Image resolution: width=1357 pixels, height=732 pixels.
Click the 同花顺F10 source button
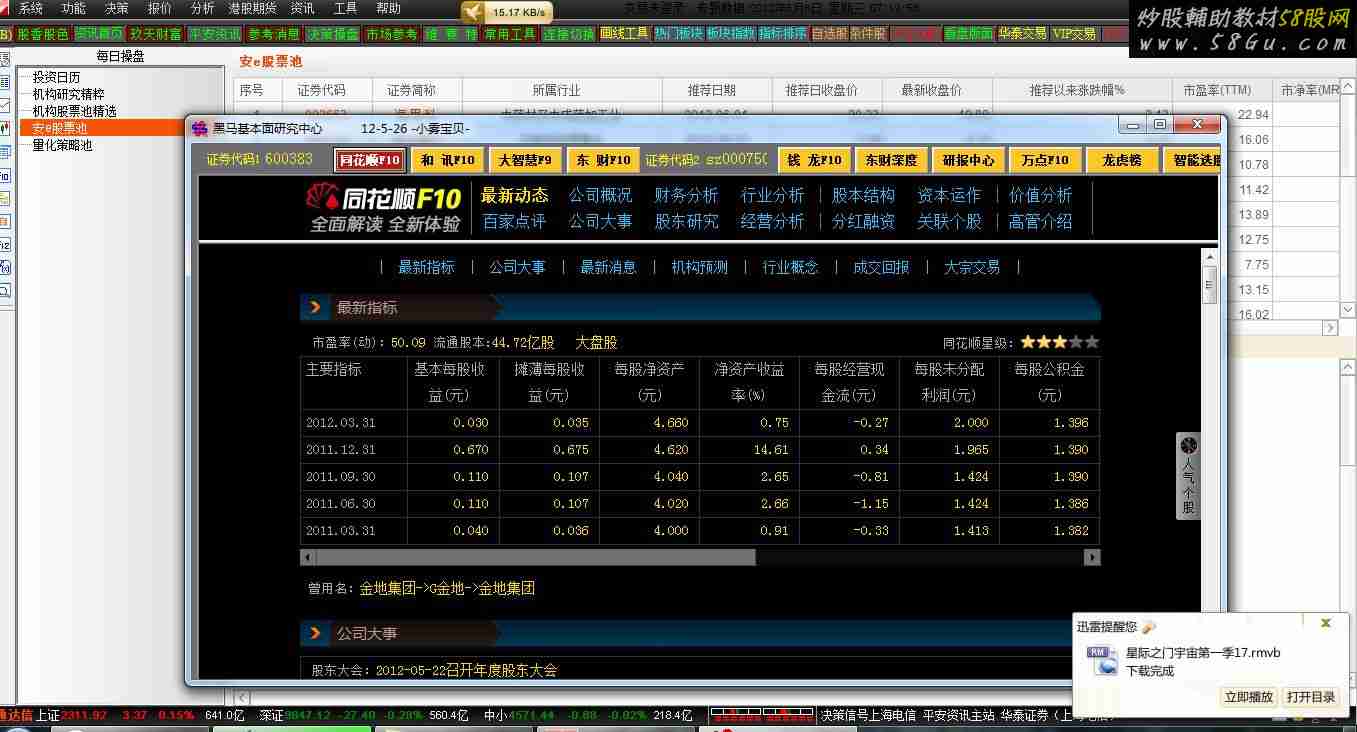369,160
